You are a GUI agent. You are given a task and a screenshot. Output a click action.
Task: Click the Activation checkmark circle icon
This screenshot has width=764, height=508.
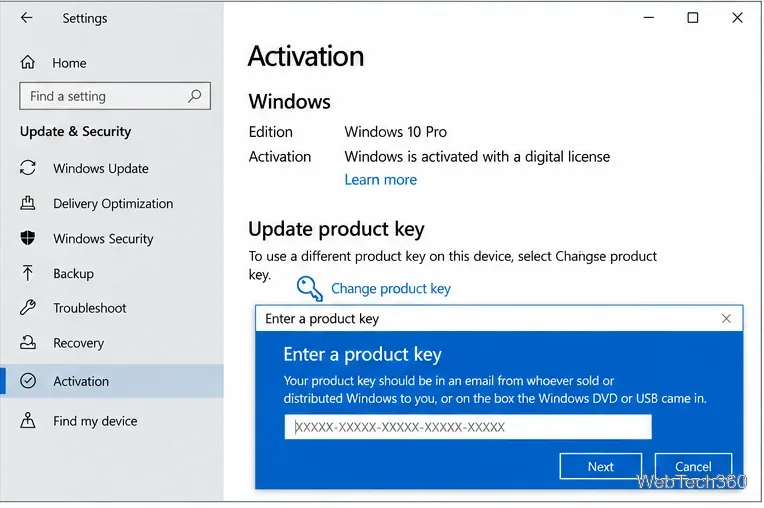[28, 381]
